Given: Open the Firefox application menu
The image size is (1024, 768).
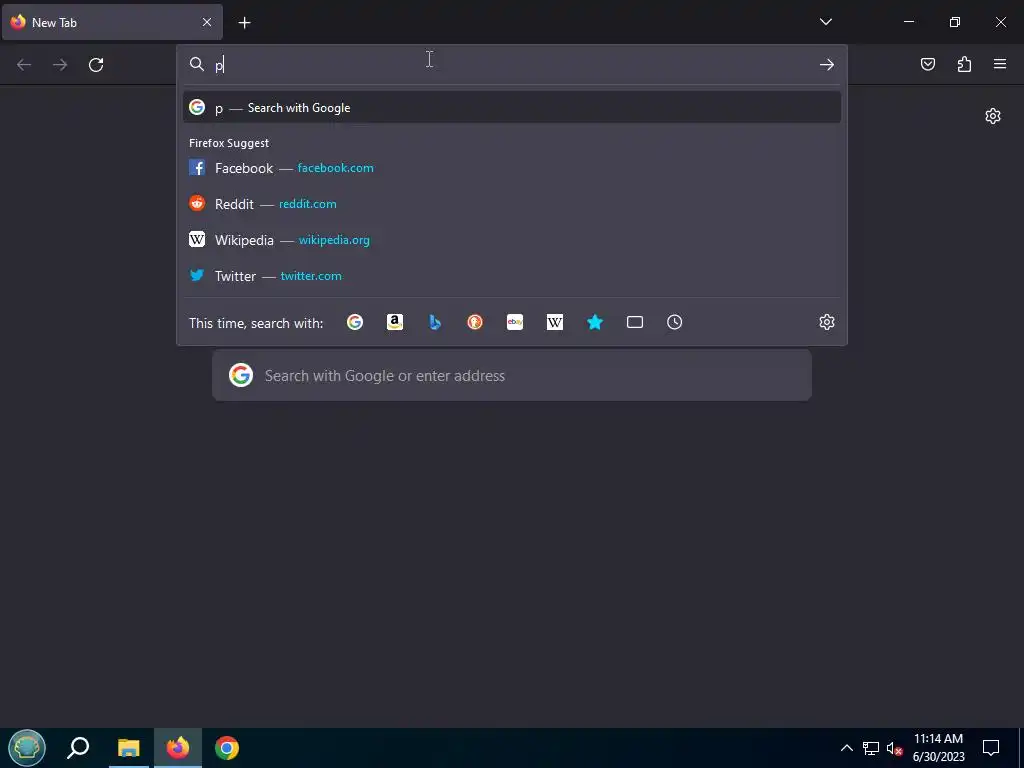Looking at the screenshot, I should point(1000,64).
